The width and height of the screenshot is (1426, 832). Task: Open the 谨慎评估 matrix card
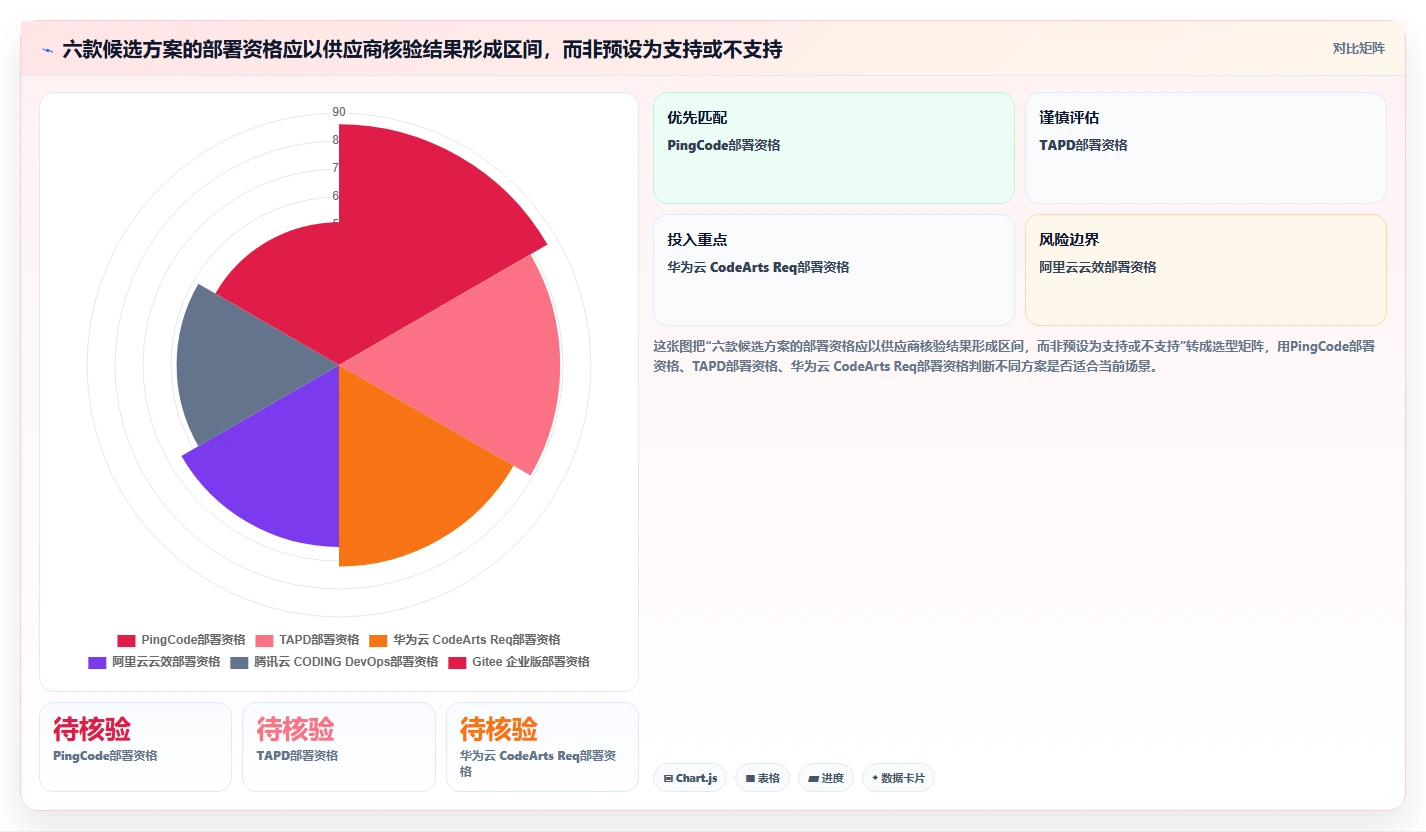(x=1206, y=148)
